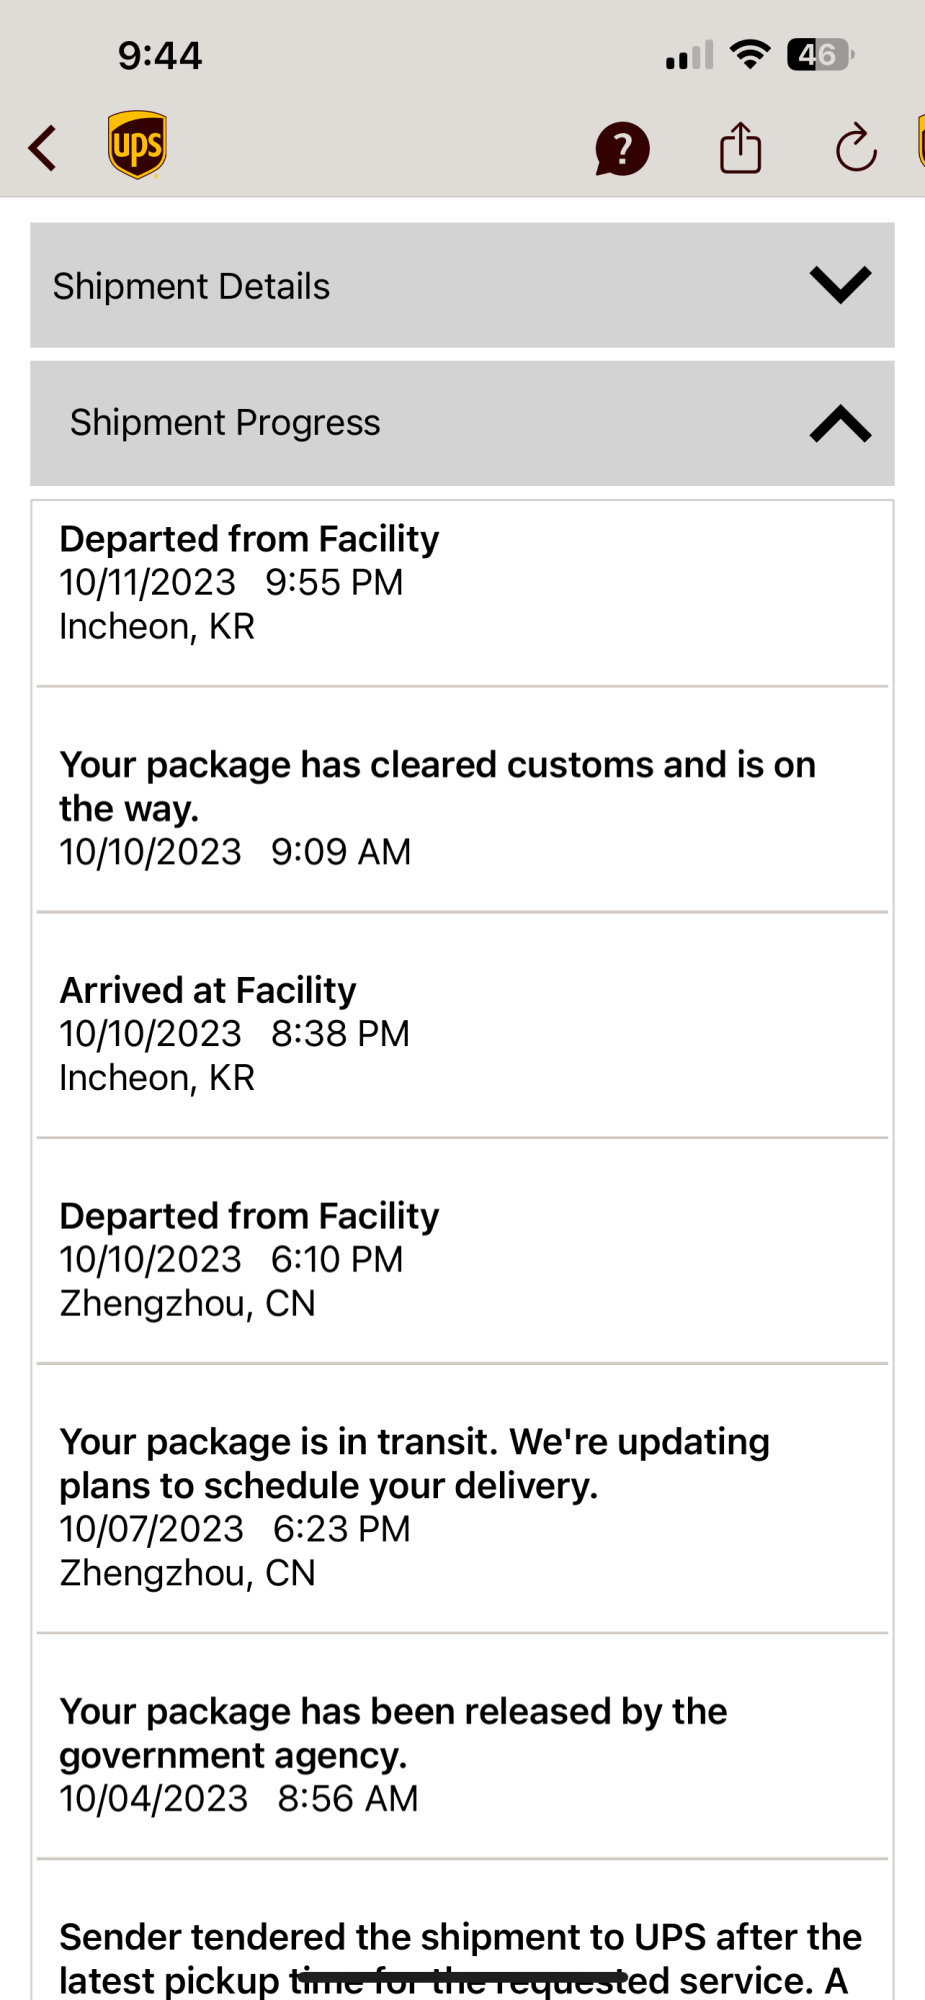This screenshot has width=925, height=2000.
Task: Open the help chat question icon
Action: tap(622, 149)
